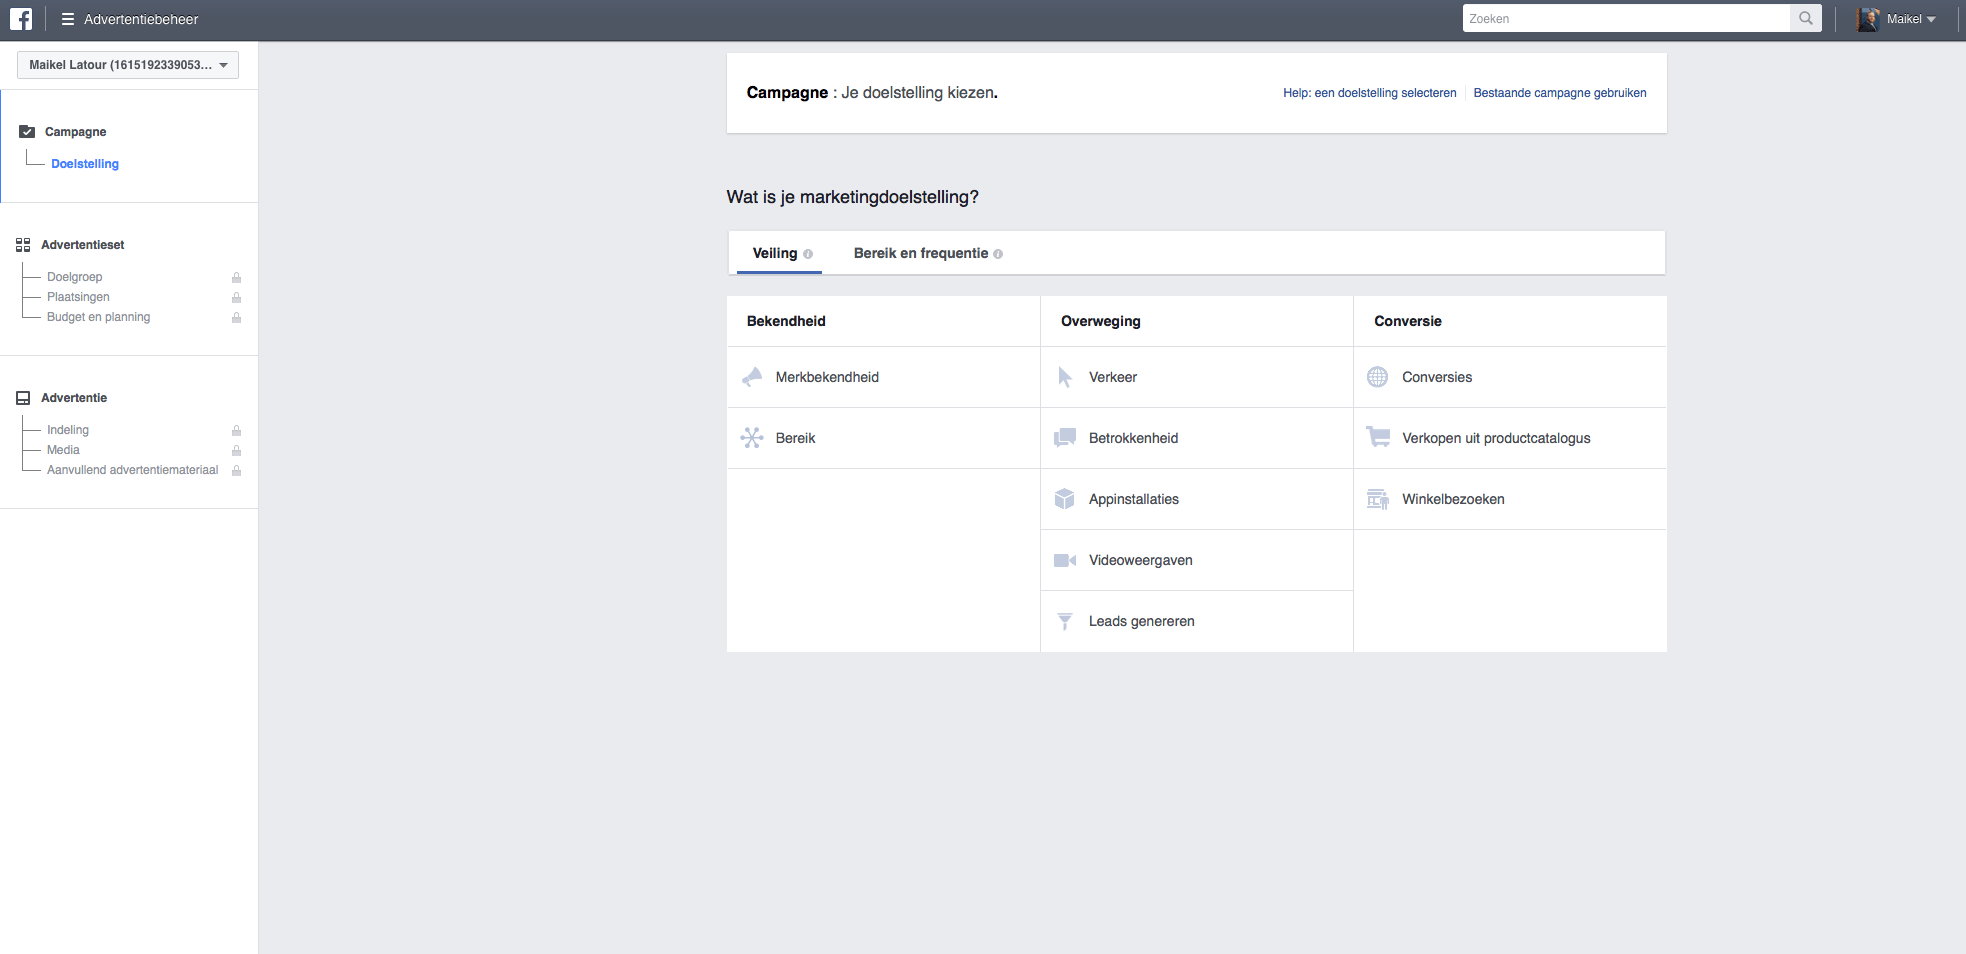Image resolution: width=1966 pixels, height=954 pixels.
Task: Click the Advertentie section icon
Action: click(x=23, y=398)
